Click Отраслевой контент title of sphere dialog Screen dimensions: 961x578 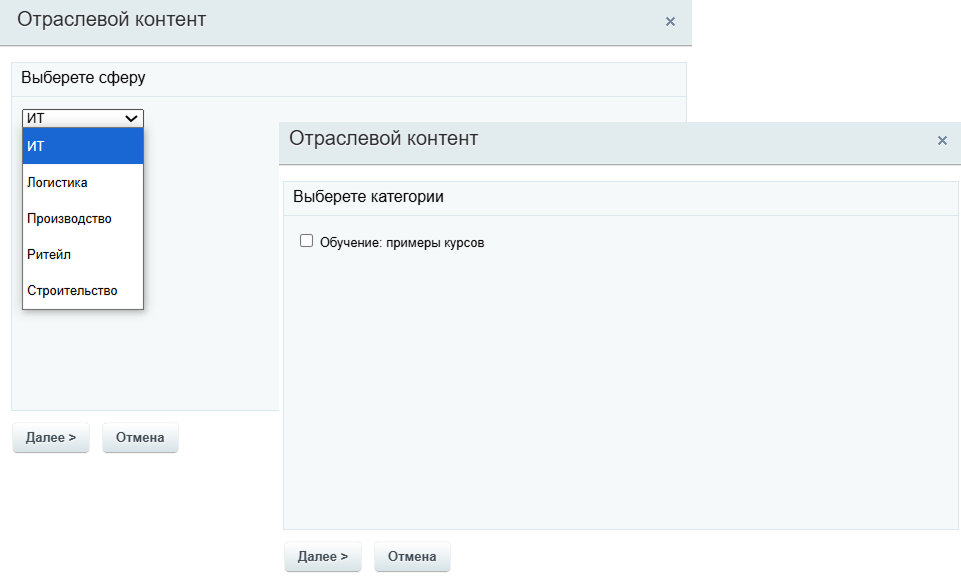pyautogui.click(x=112, y=20)
